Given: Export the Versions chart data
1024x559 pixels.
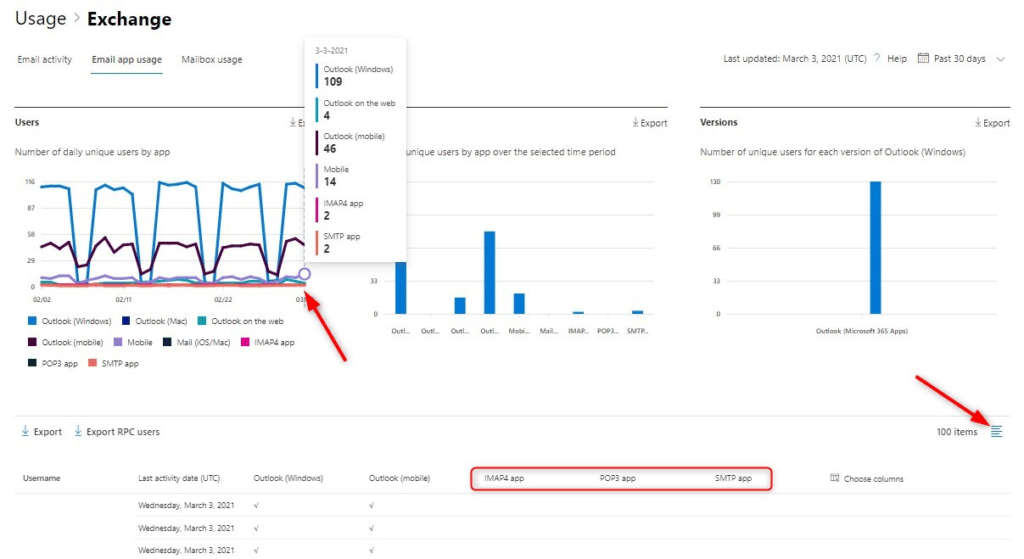Looking at the screenshot, I should click(992, 123).
